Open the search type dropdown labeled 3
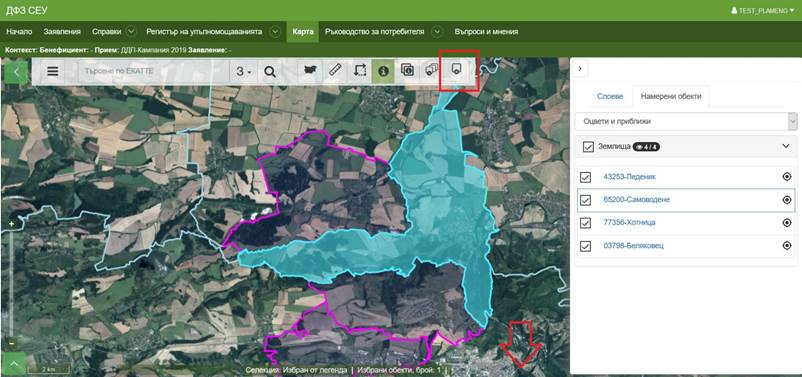 pos(243,72)
